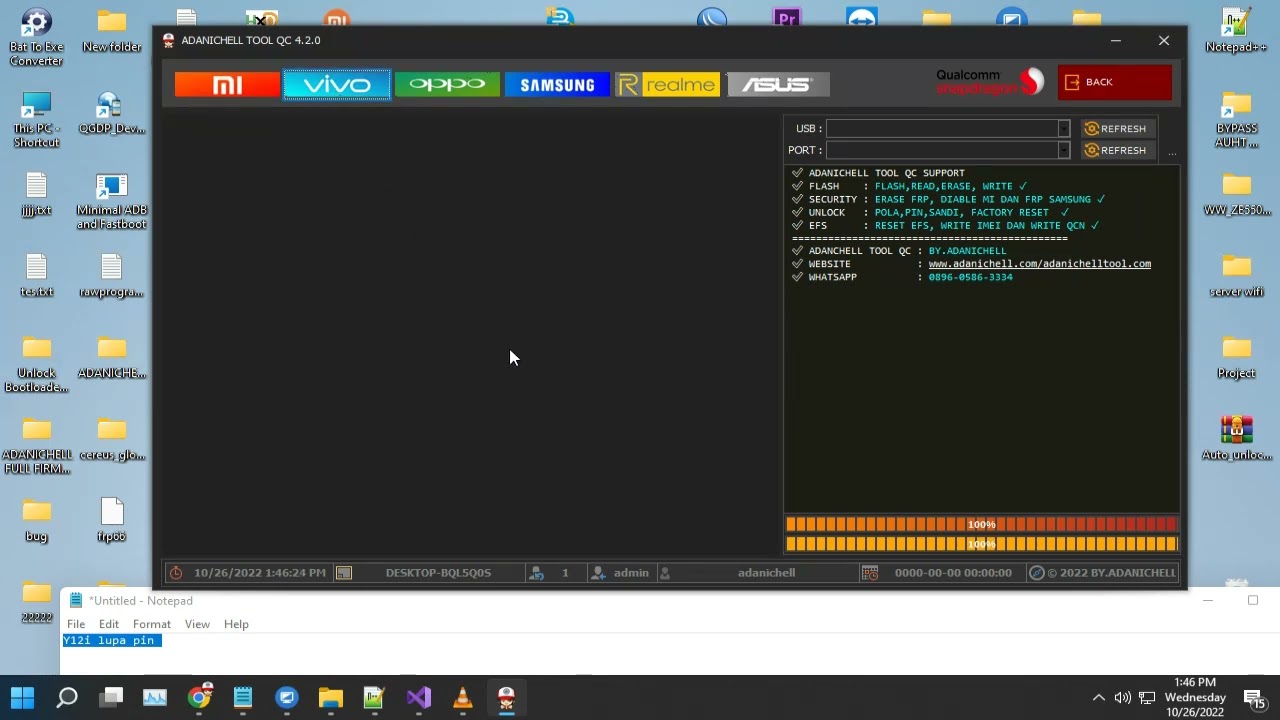Select Bat To Exe Converter desktop icon

(36, 38)
